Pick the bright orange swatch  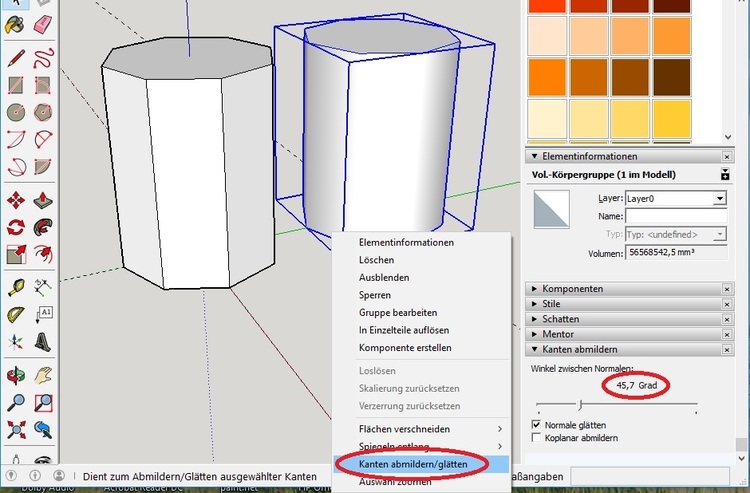coord(547,77)
